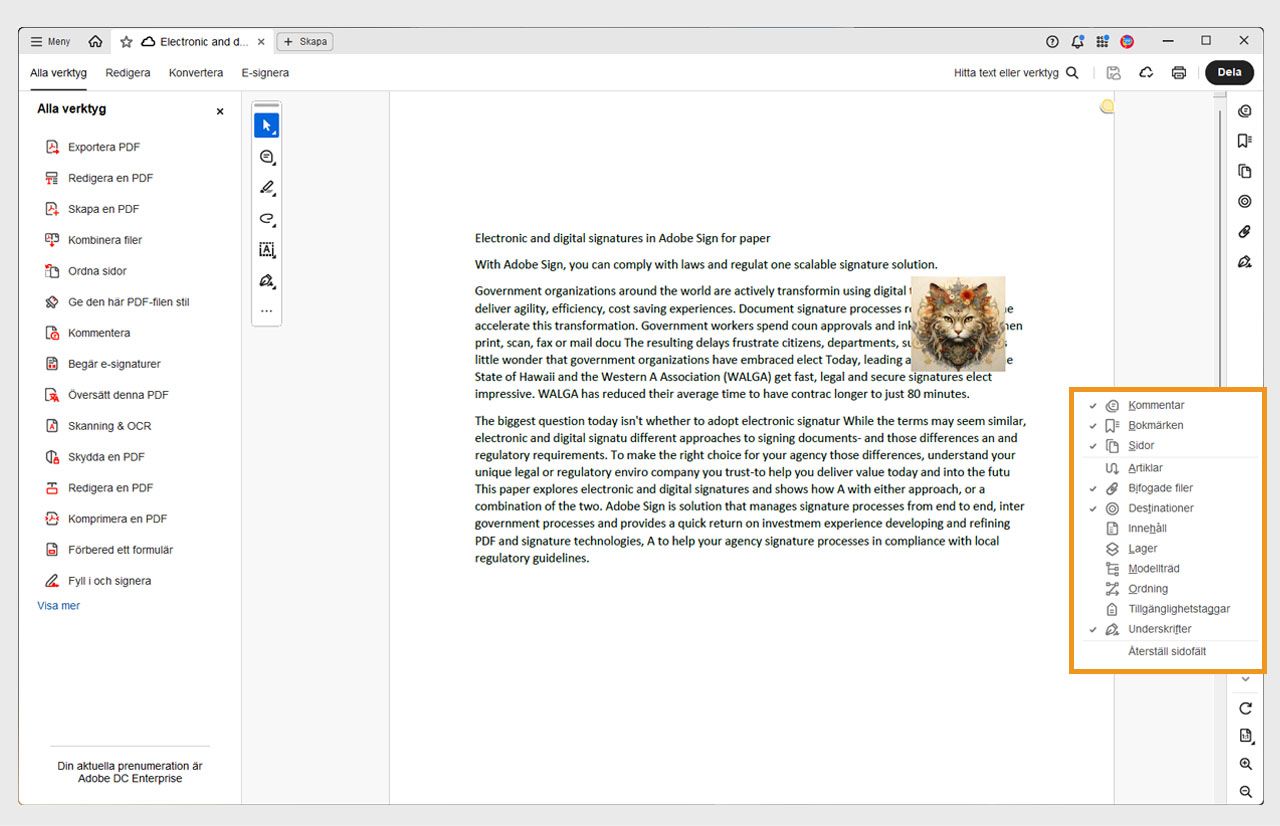Zoom in with the magnifier plus icon
This screenshot has width=1280, height=826.
click(x=1246, y=764)
